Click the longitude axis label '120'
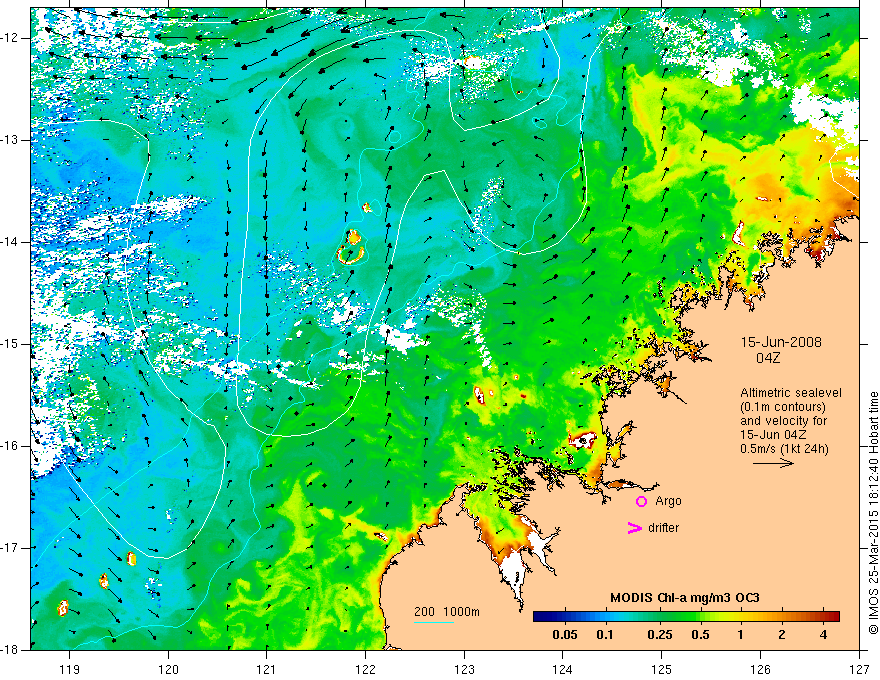This screenshot has width=880, height=680. point(168,670)
